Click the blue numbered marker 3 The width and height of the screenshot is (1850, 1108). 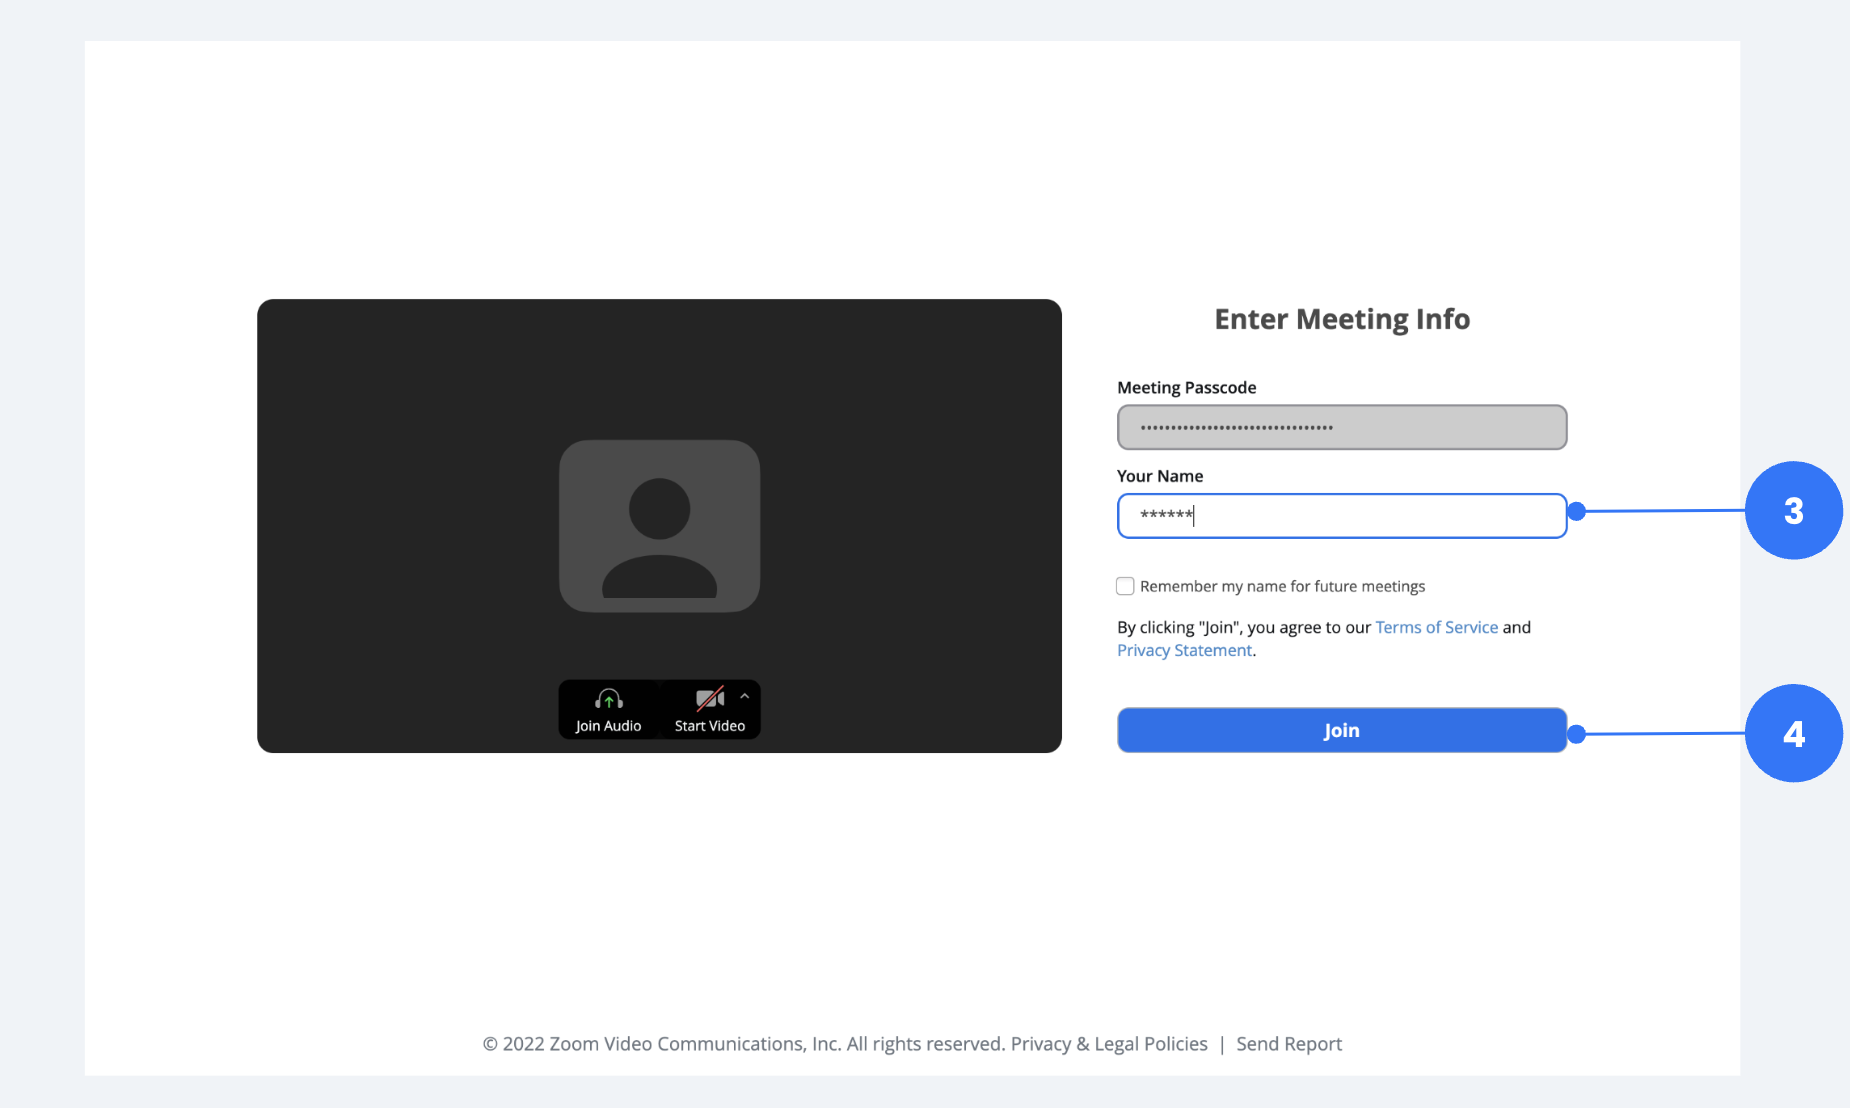[1795, 510]
